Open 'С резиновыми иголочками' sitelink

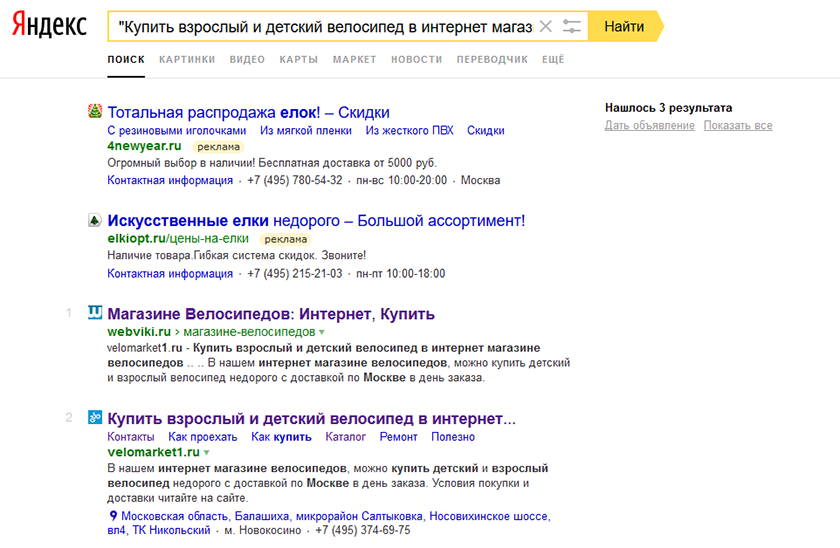(x=177, y=131)
